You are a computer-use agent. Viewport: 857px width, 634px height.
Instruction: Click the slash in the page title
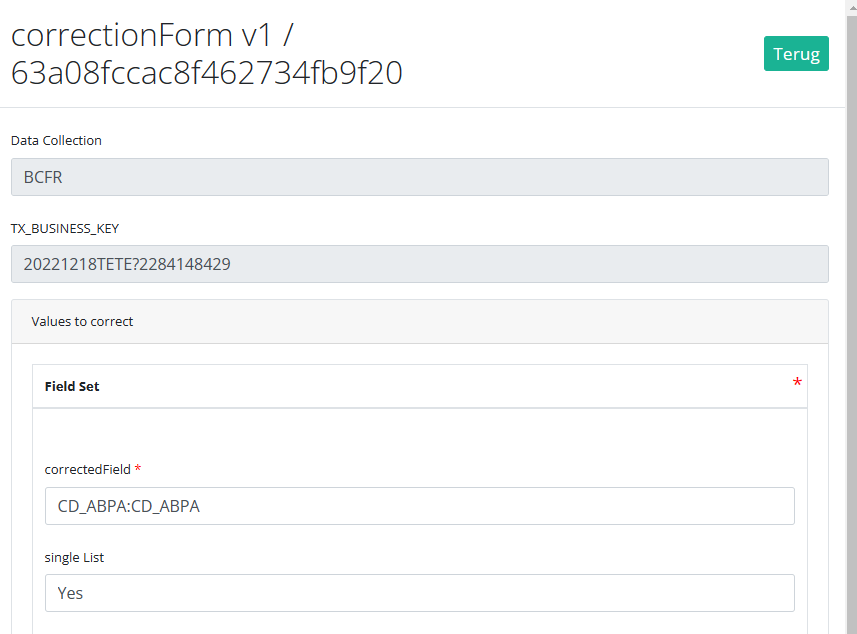coord(287,35)
